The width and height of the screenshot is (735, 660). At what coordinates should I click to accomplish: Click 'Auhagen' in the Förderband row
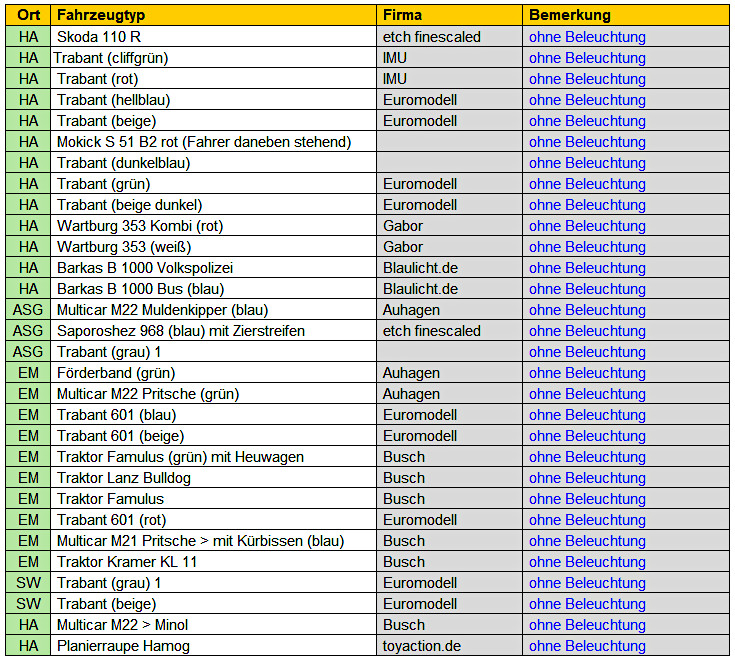click(411, 373)
